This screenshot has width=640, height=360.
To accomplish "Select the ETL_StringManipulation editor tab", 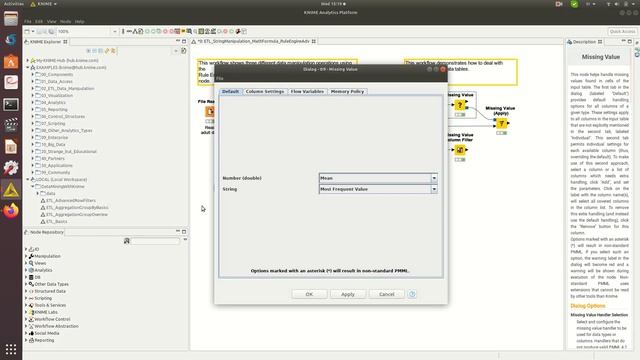I will pos(253,41).
